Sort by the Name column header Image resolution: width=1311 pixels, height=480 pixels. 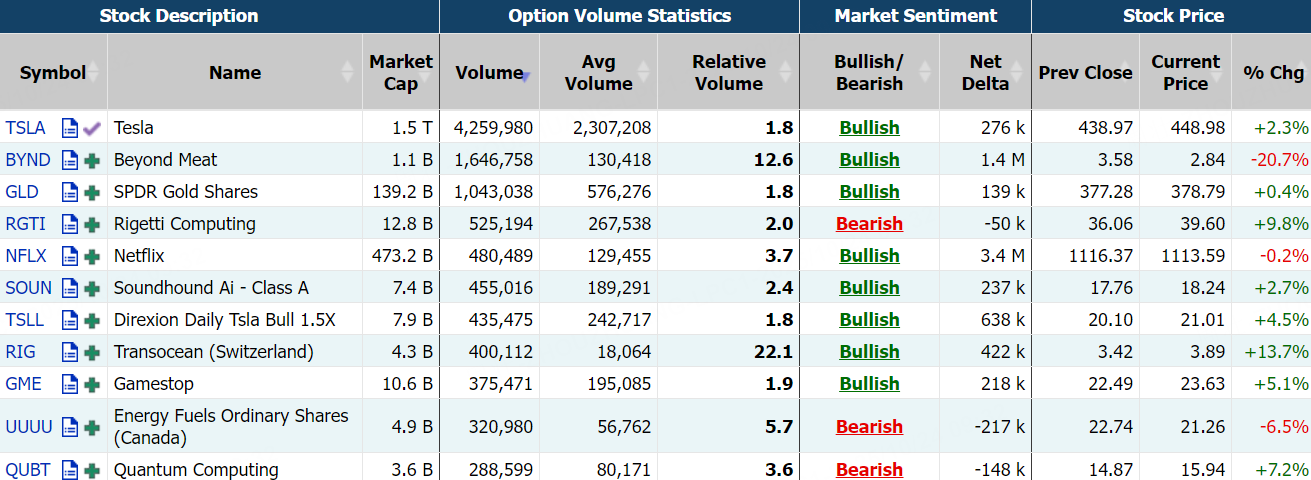coord(235,72)
